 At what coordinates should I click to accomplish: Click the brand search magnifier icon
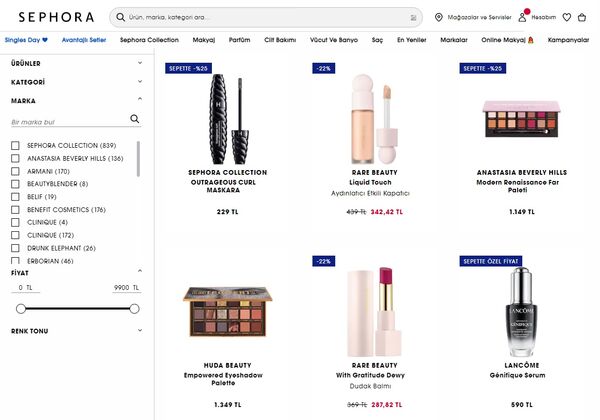pos(135,119)
